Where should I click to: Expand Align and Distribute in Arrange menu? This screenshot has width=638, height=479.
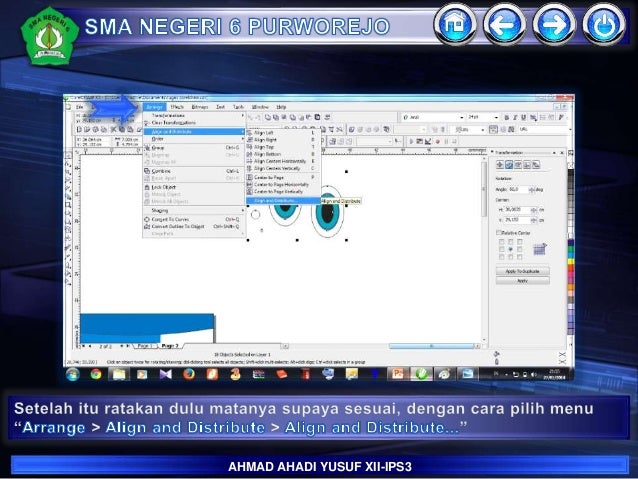[x=194, y=131]
